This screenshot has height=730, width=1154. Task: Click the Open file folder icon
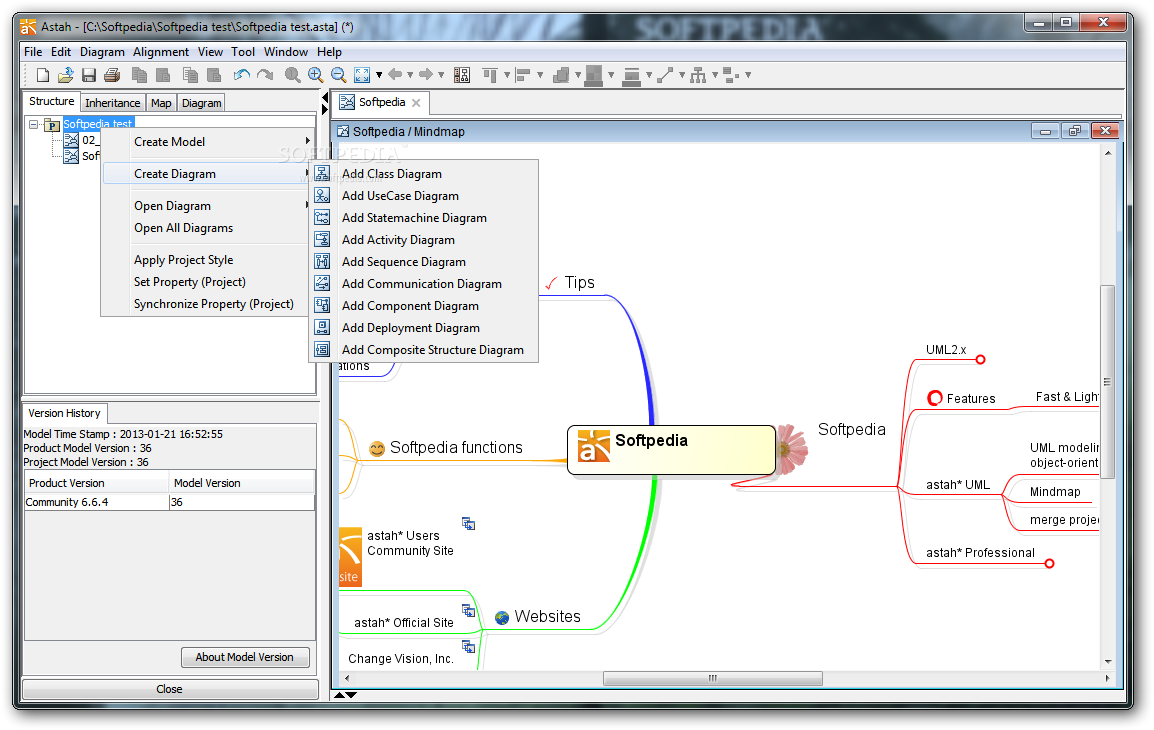coord(66,75)
